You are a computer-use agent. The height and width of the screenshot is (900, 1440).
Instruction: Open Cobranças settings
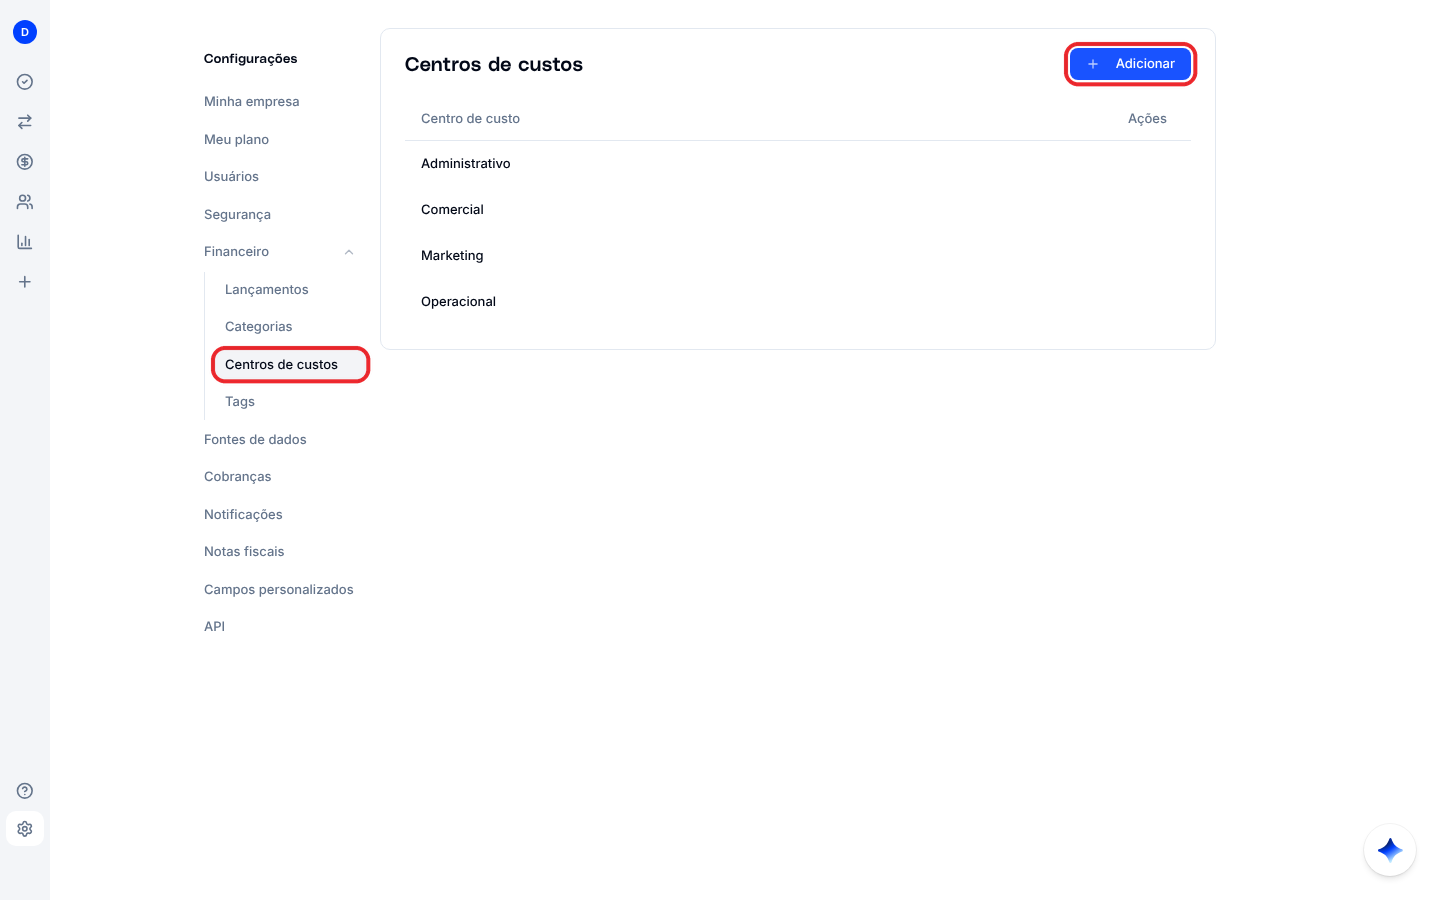[238, 477]
